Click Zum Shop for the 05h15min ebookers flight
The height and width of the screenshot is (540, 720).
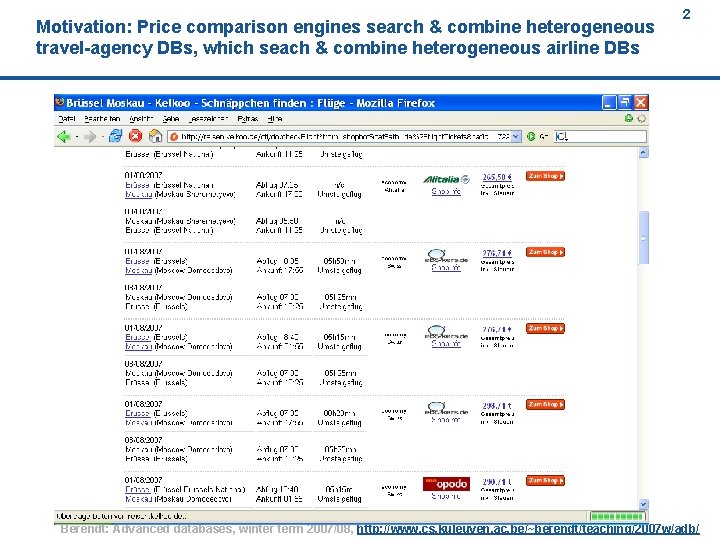(x=545, y=328)
